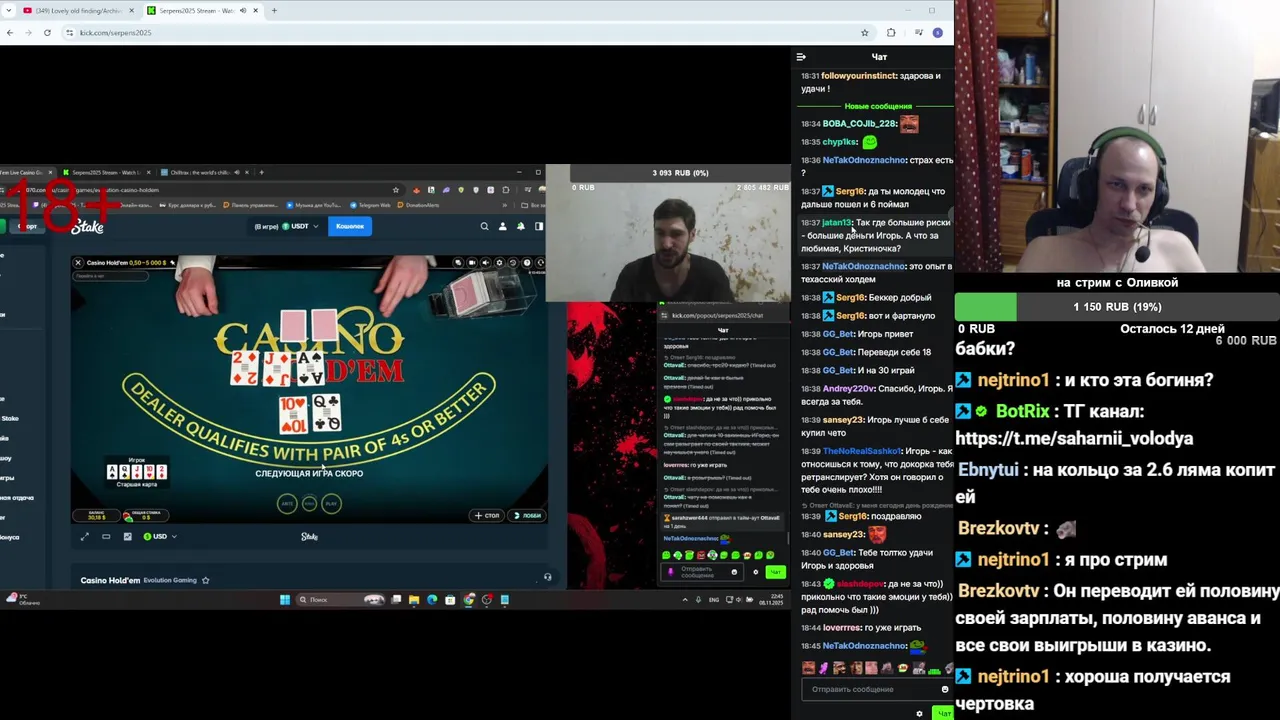The width and height of the screenshot is (1280, 720).
Task: Open ENG language switcher in streamed taskbar
Action: (x=714, y=599)
